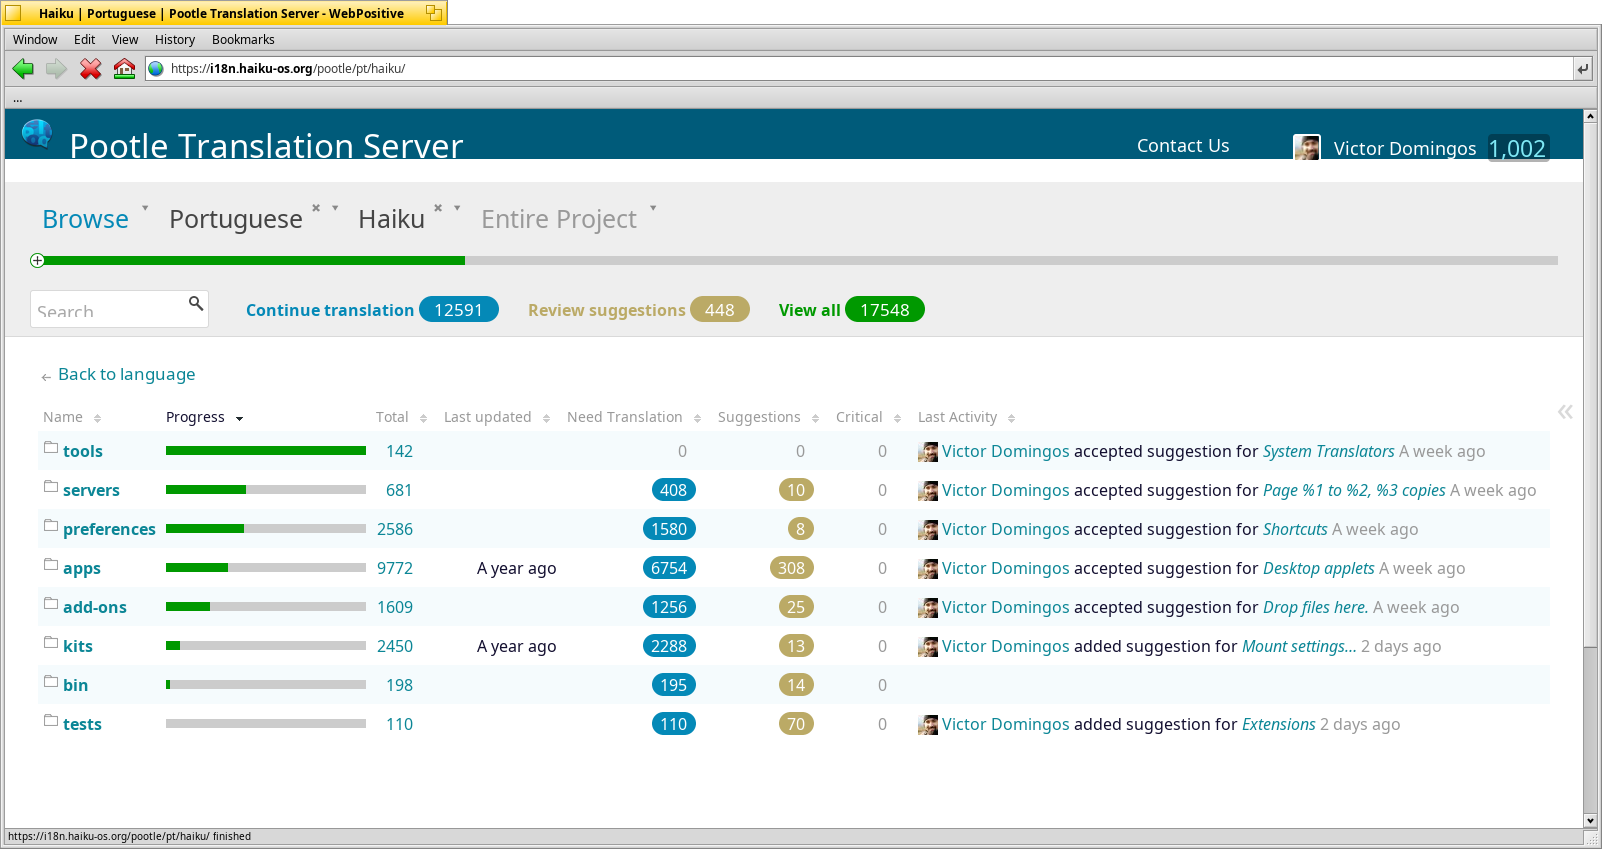The image size is (1602, 849).
Task: Open the preferences folder link
Action: [x=109, y=529]
